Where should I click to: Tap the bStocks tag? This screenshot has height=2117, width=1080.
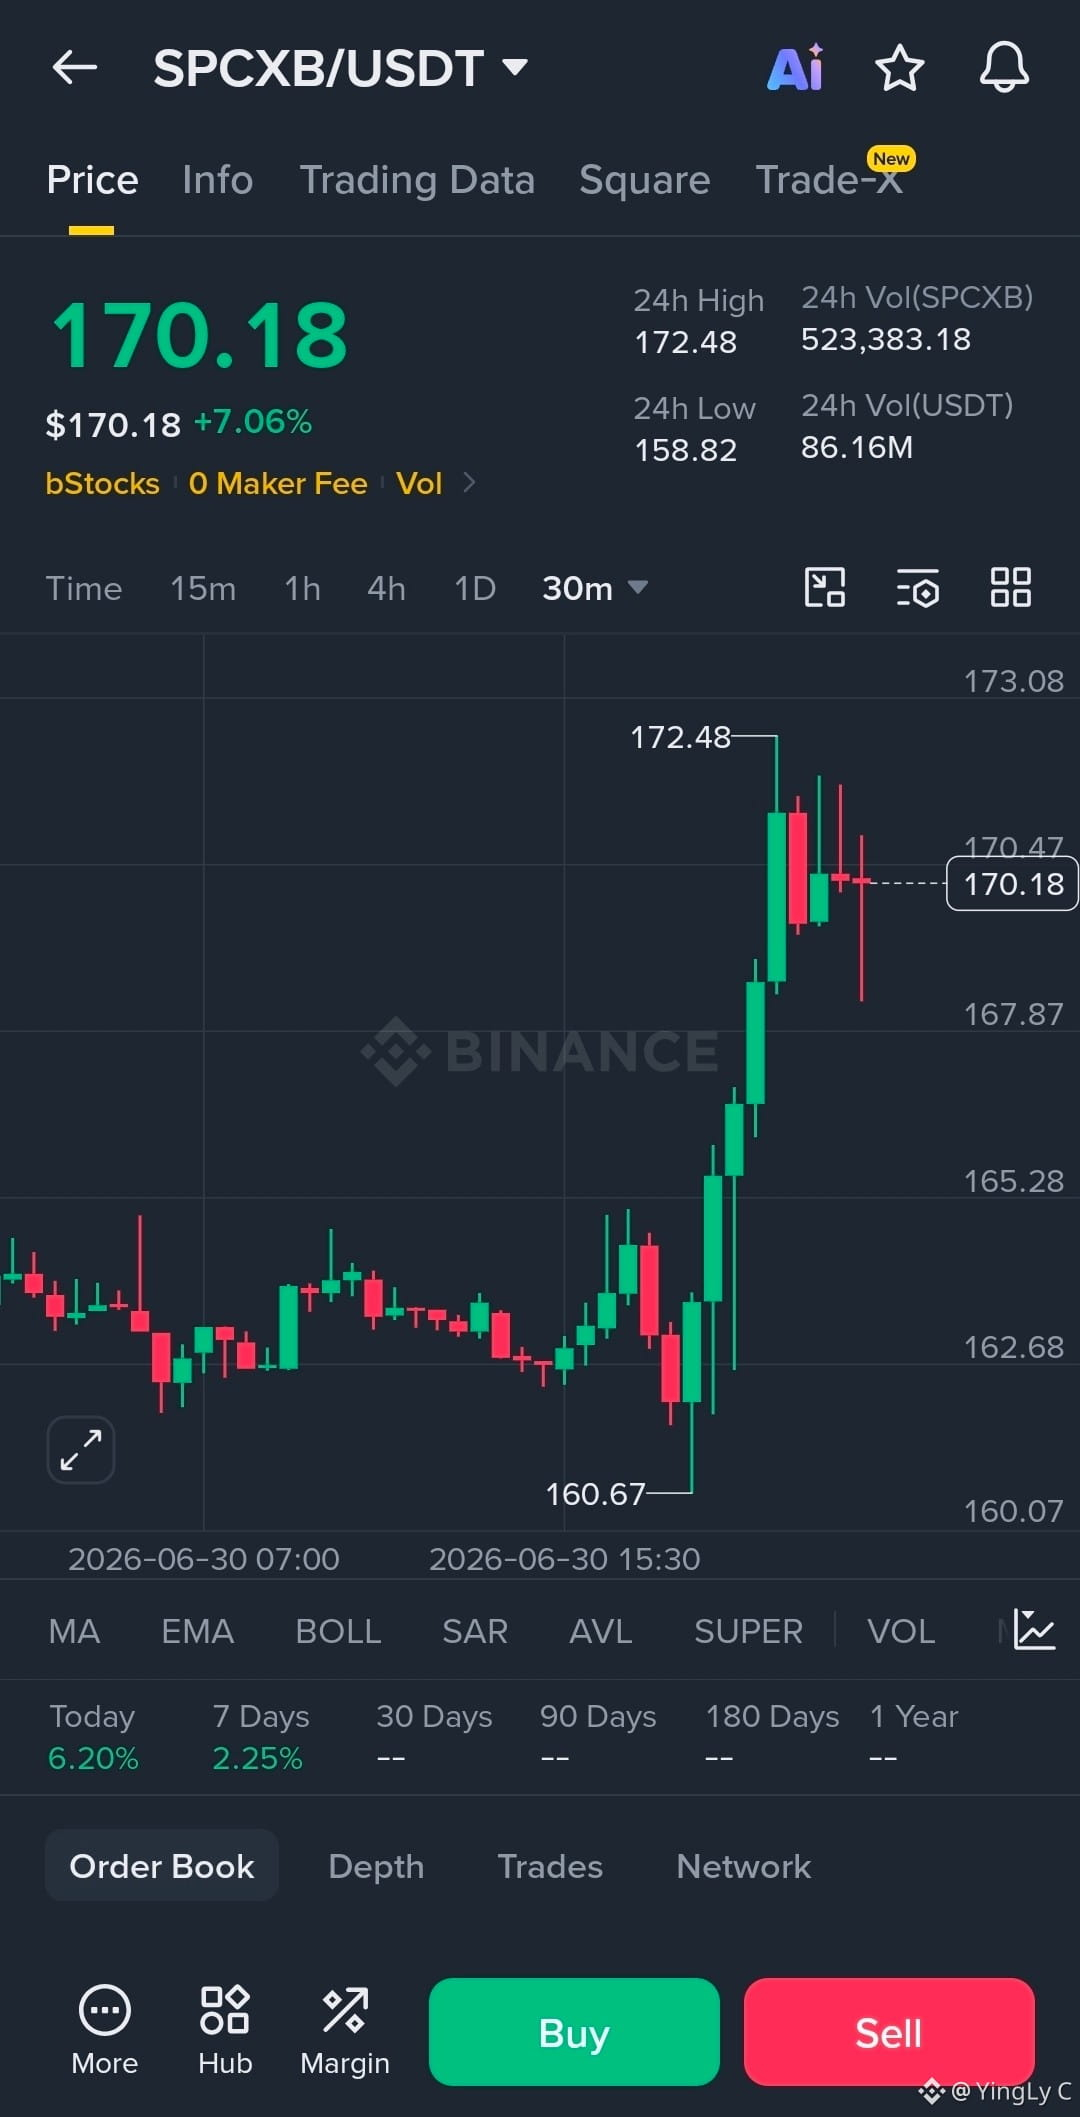pyautogui.click(x=102, y=484)
